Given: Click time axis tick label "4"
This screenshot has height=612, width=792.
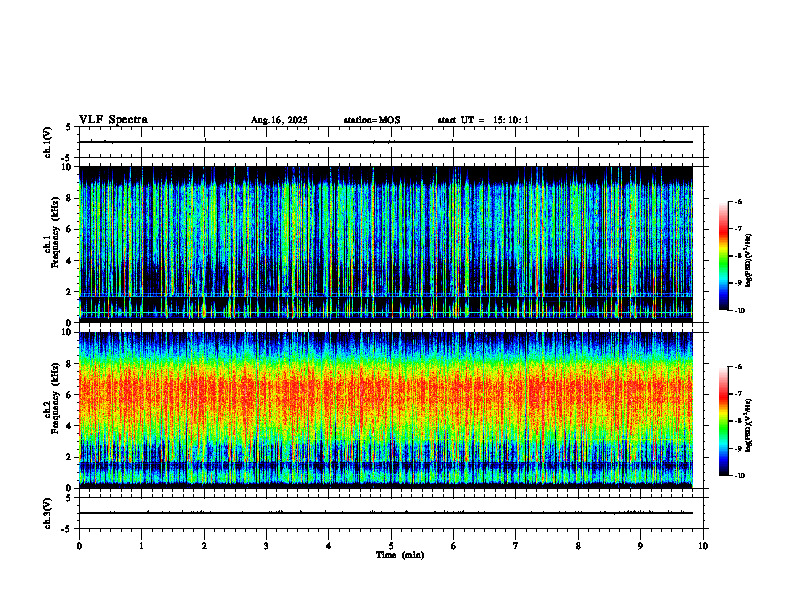Looking at the screenshot, I should click(x=328, y=546).
